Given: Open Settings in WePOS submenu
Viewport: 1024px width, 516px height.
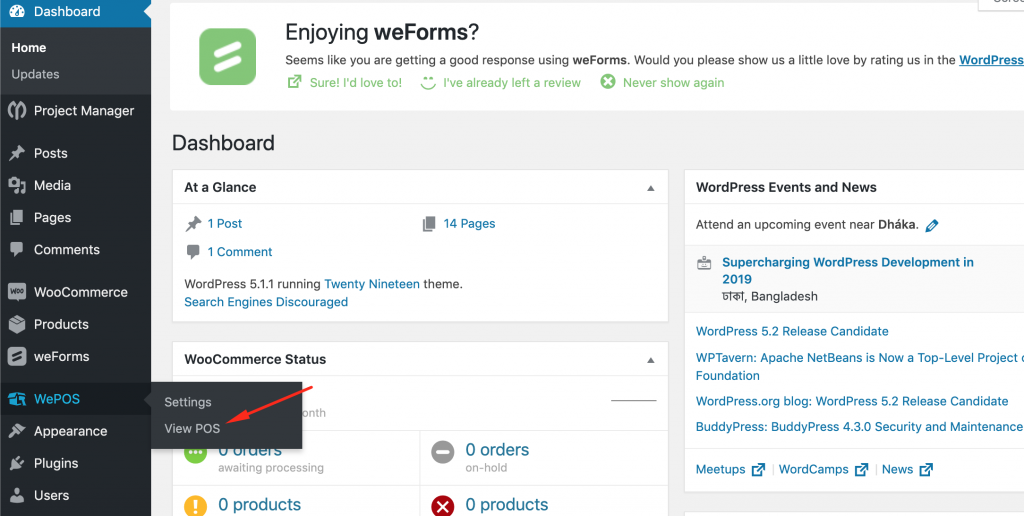Looking at the screenshot, I should point(188,402).
